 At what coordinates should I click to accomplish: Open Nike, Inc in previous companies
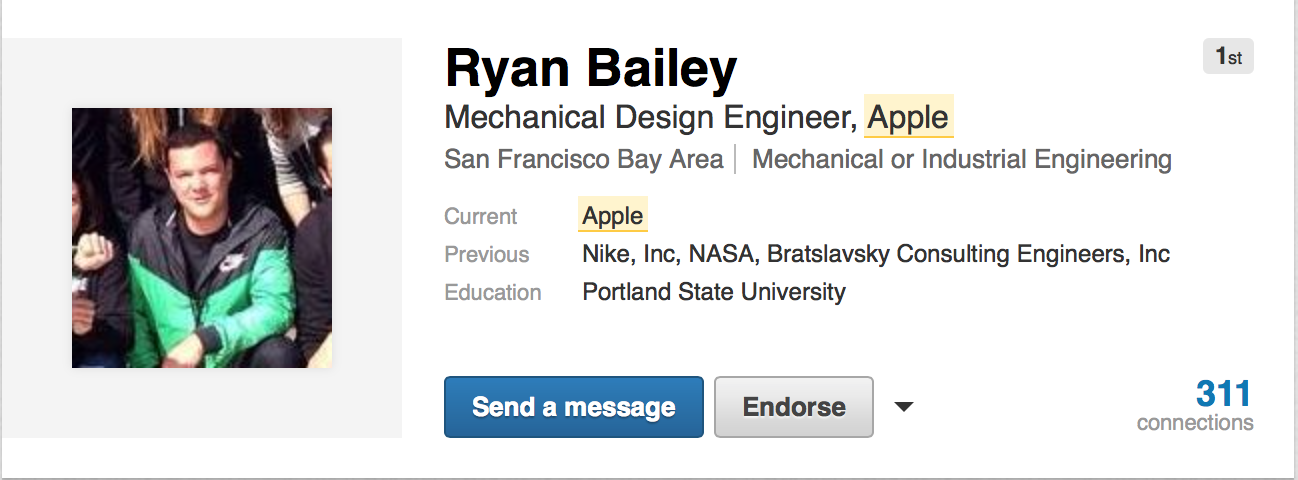point(629,254)
